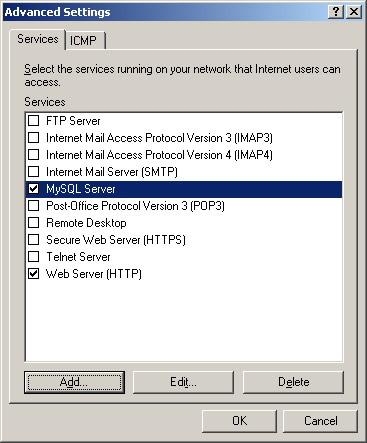Uncheck the Web Server (HTTP) checkbox
The width and height of the screenshot is (367, 443).
33,274
